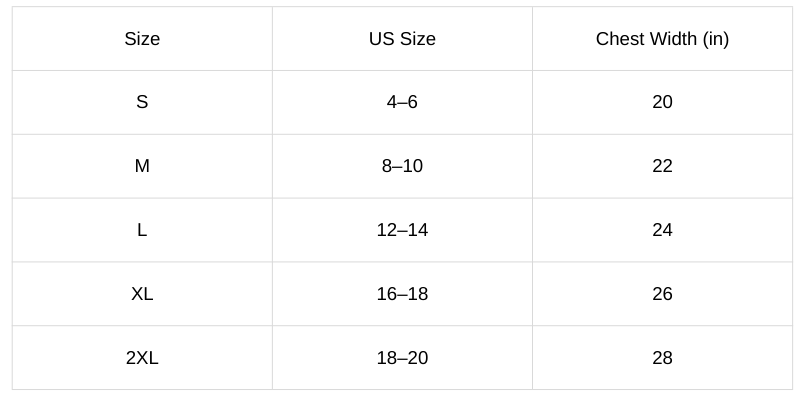Image resolution: width=800 pixels, height=400 pixels.
Task: Click the US size 8–10 cell
Action: (x=402, y=166)
